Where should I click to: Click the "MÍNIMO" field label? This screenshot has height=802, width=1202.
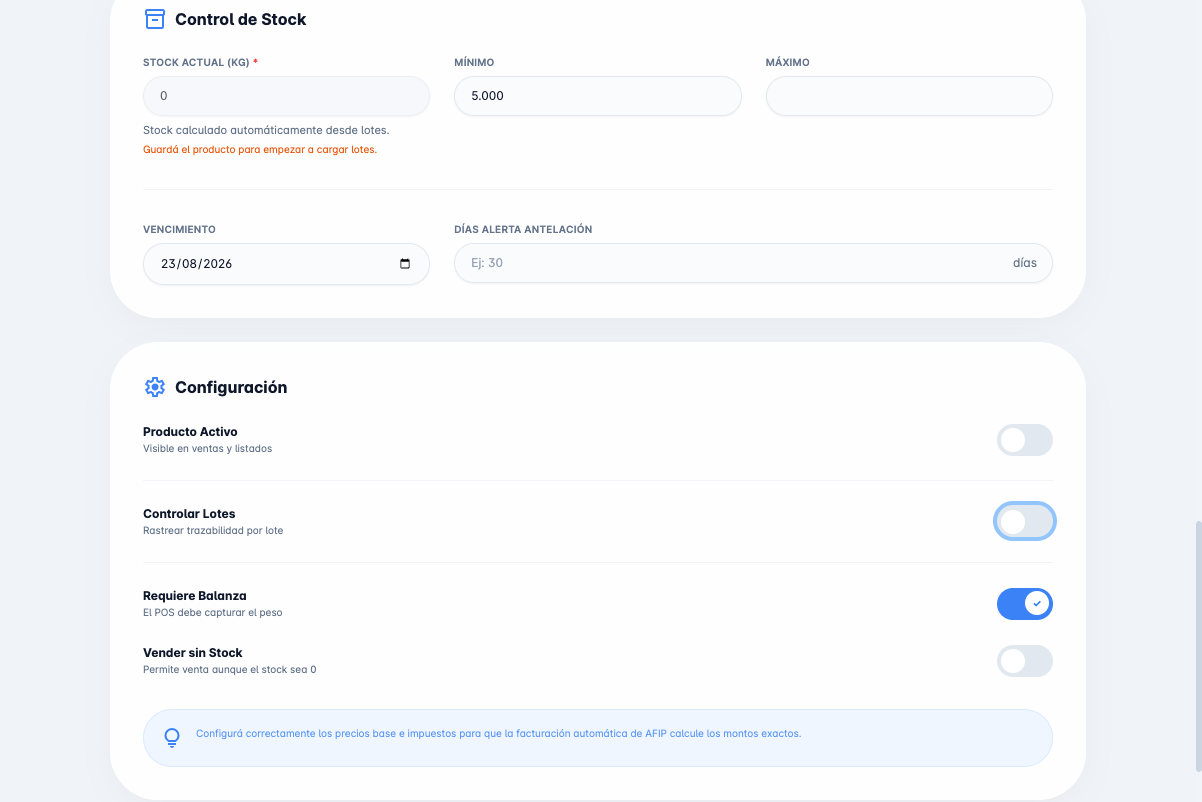coord(474,63)
